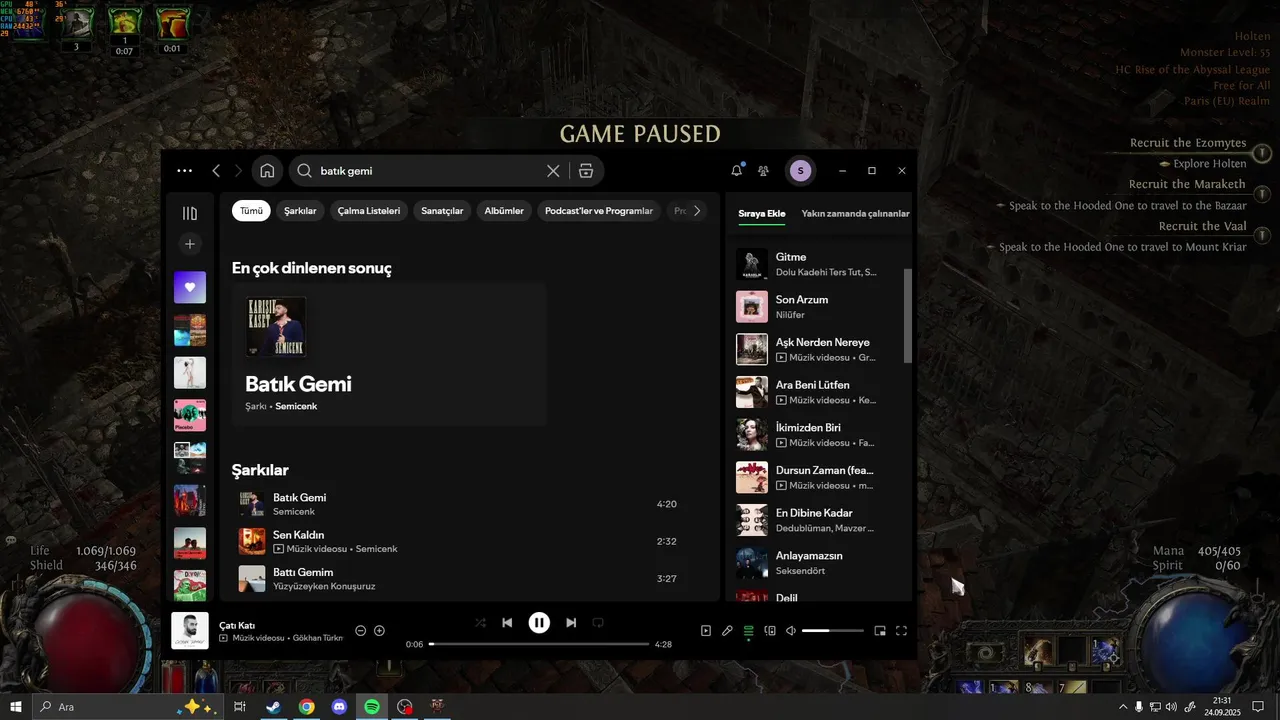1280x720 pixels.
Task: Switch to Sıraya Ekle tab
Action: (x=762, y=214)
